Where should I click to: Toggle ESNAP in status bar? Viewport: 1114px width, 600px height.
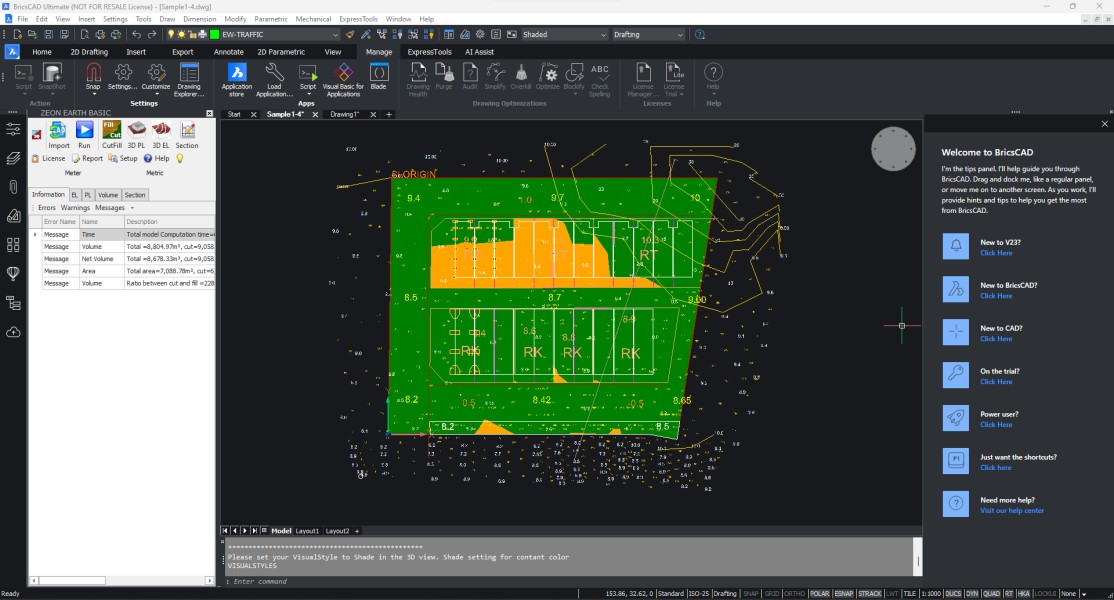click(843, 594)
